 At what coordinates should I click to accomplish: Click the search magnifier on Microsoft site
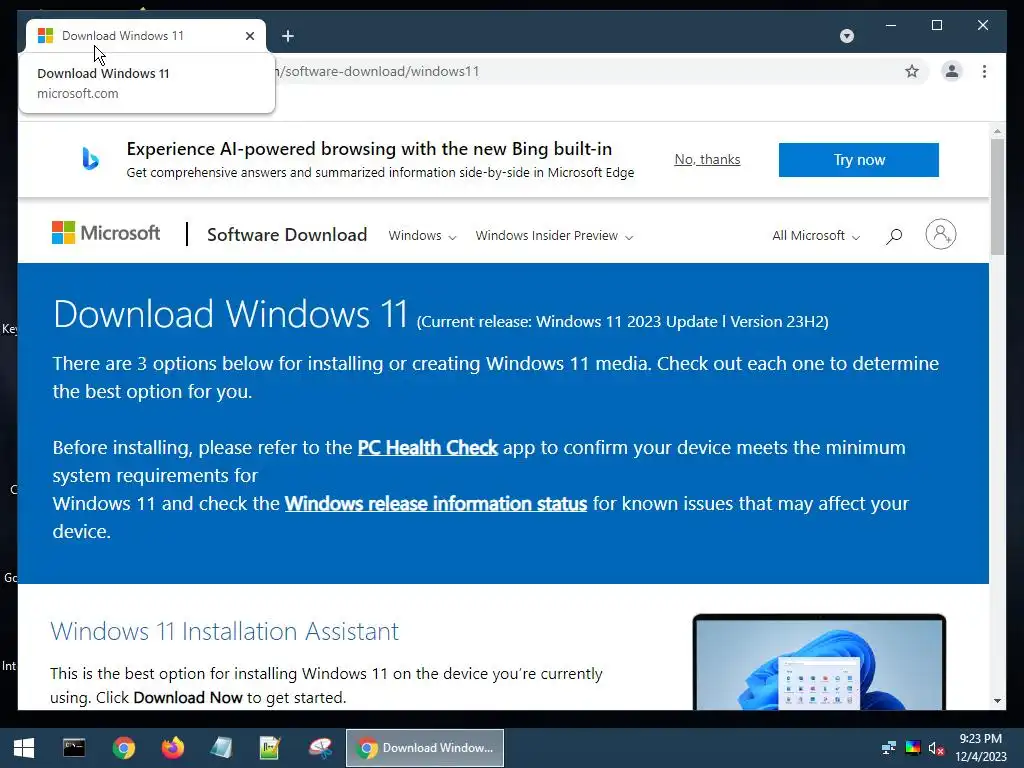[893, 236]
